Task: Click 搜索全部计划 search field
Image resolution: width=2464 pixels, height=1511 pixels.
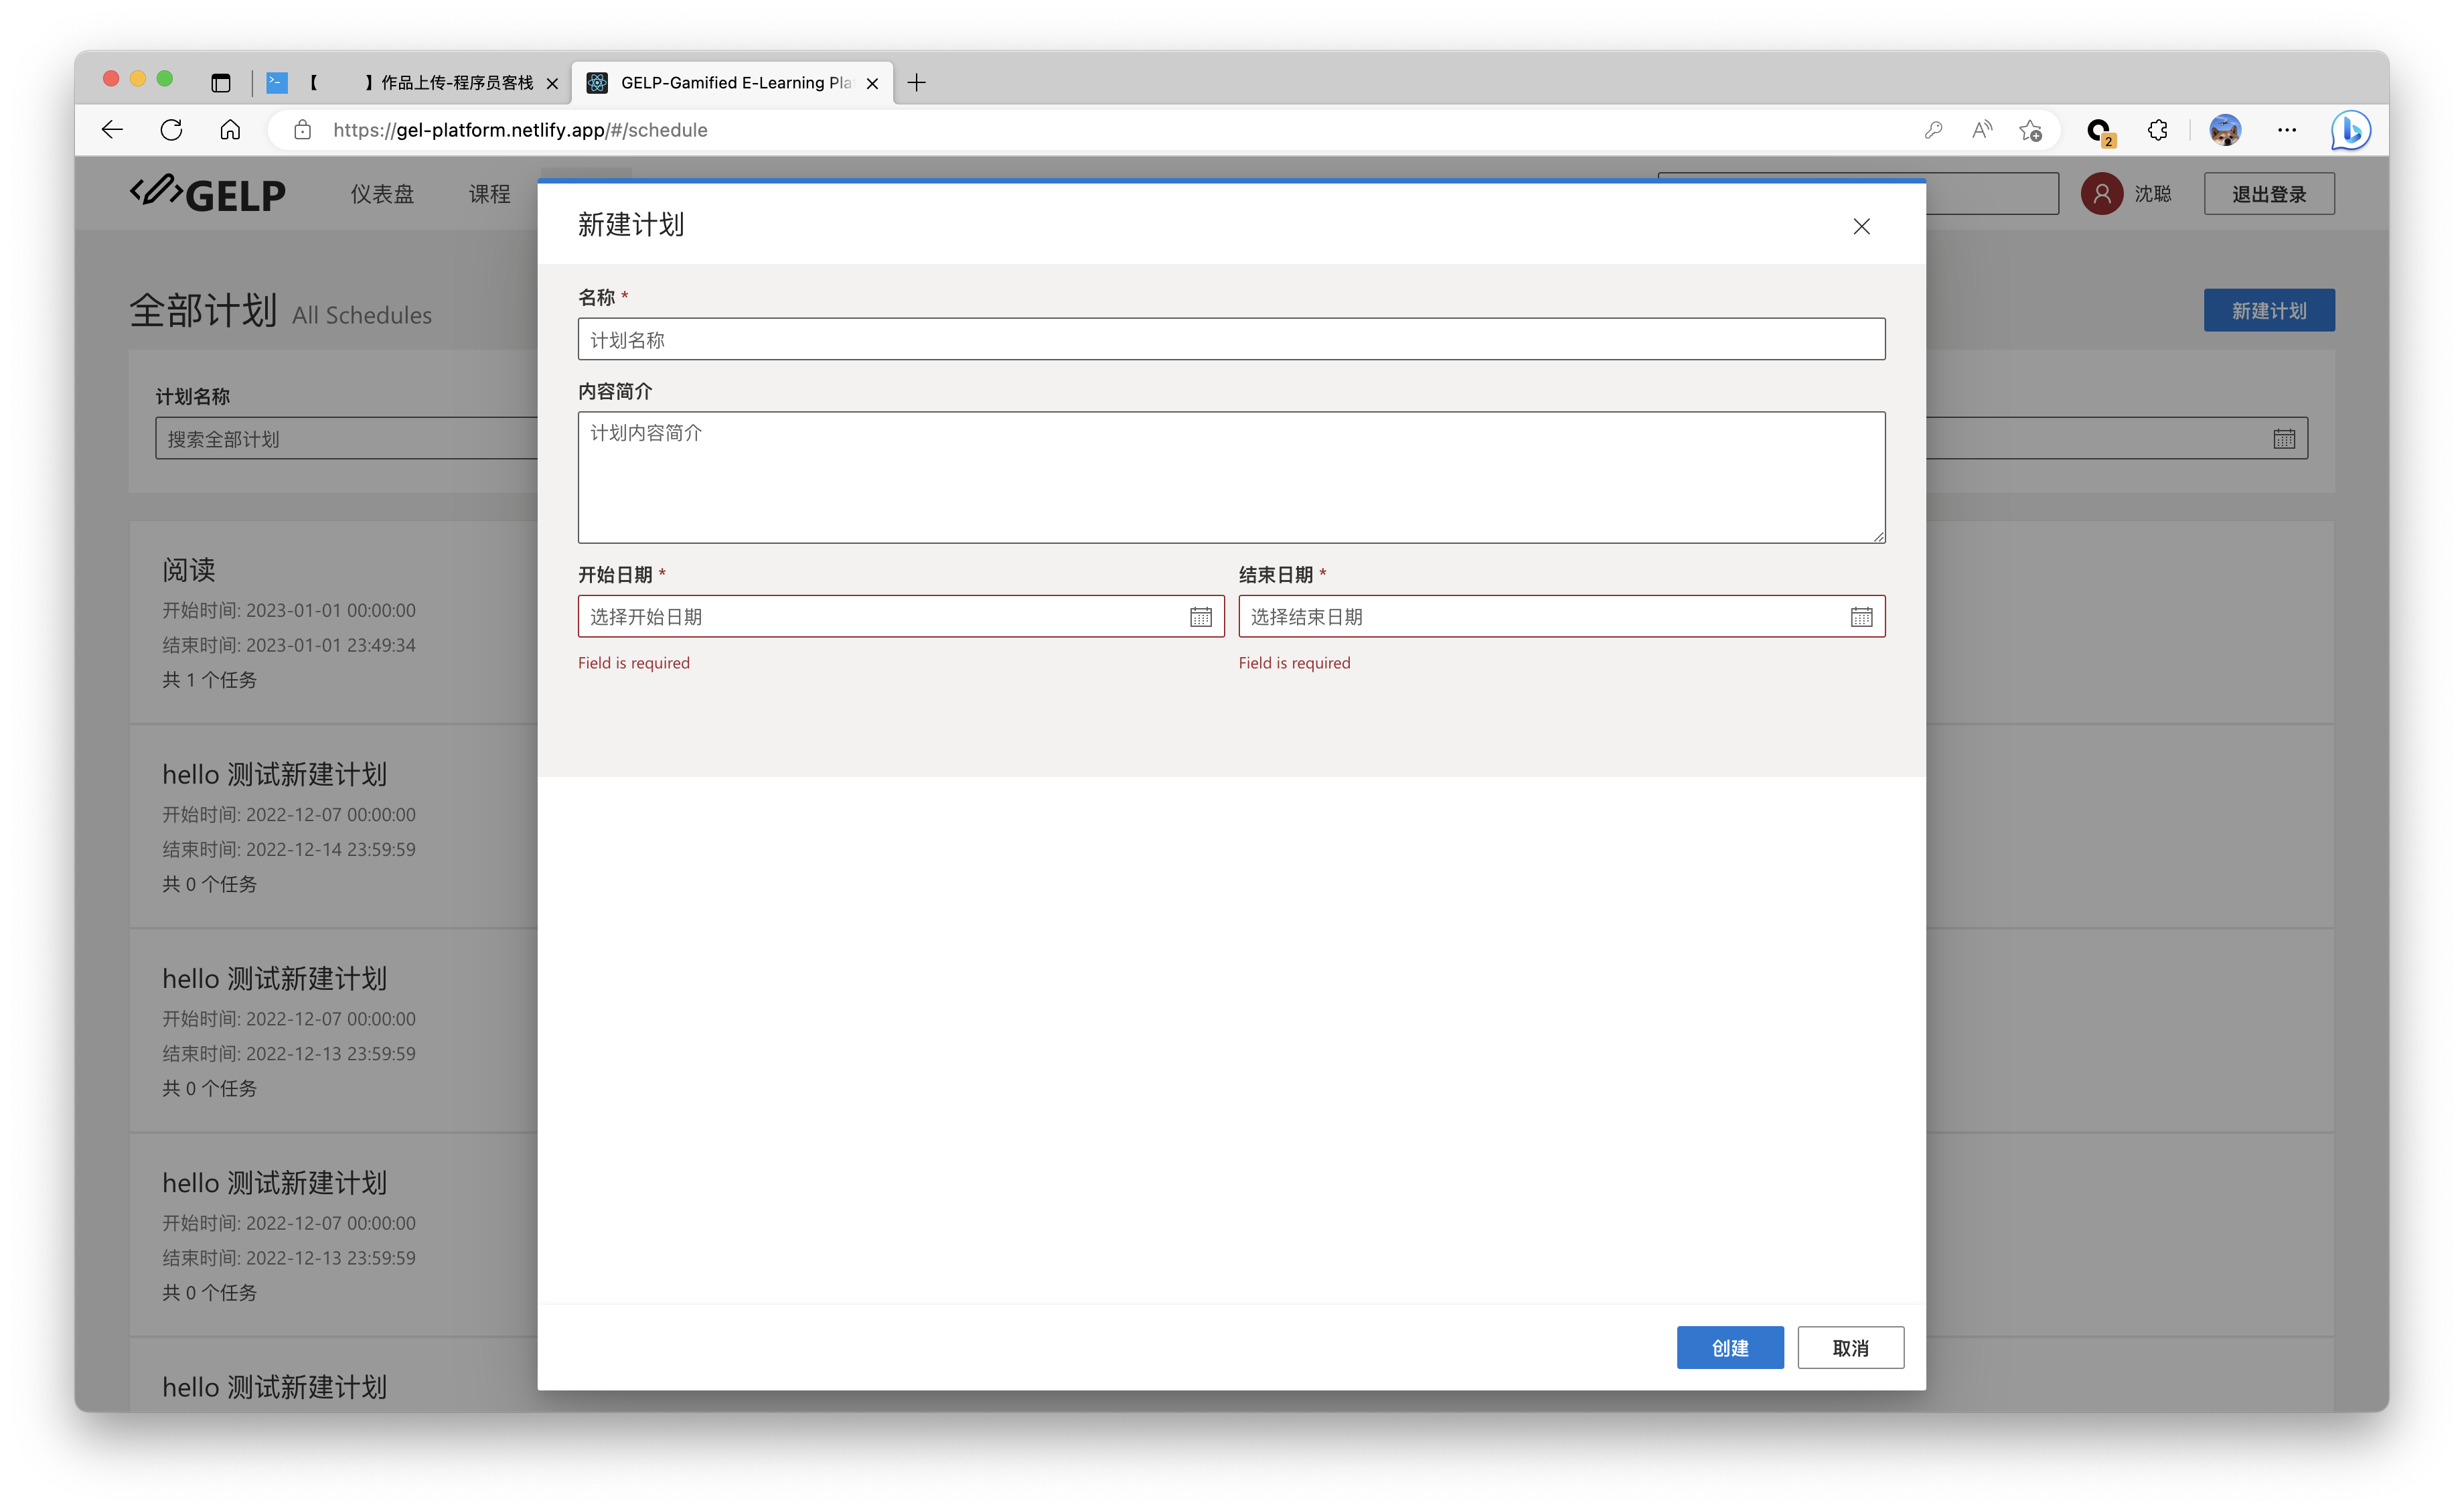Action: pyautogui.click(x=346, y=438)
